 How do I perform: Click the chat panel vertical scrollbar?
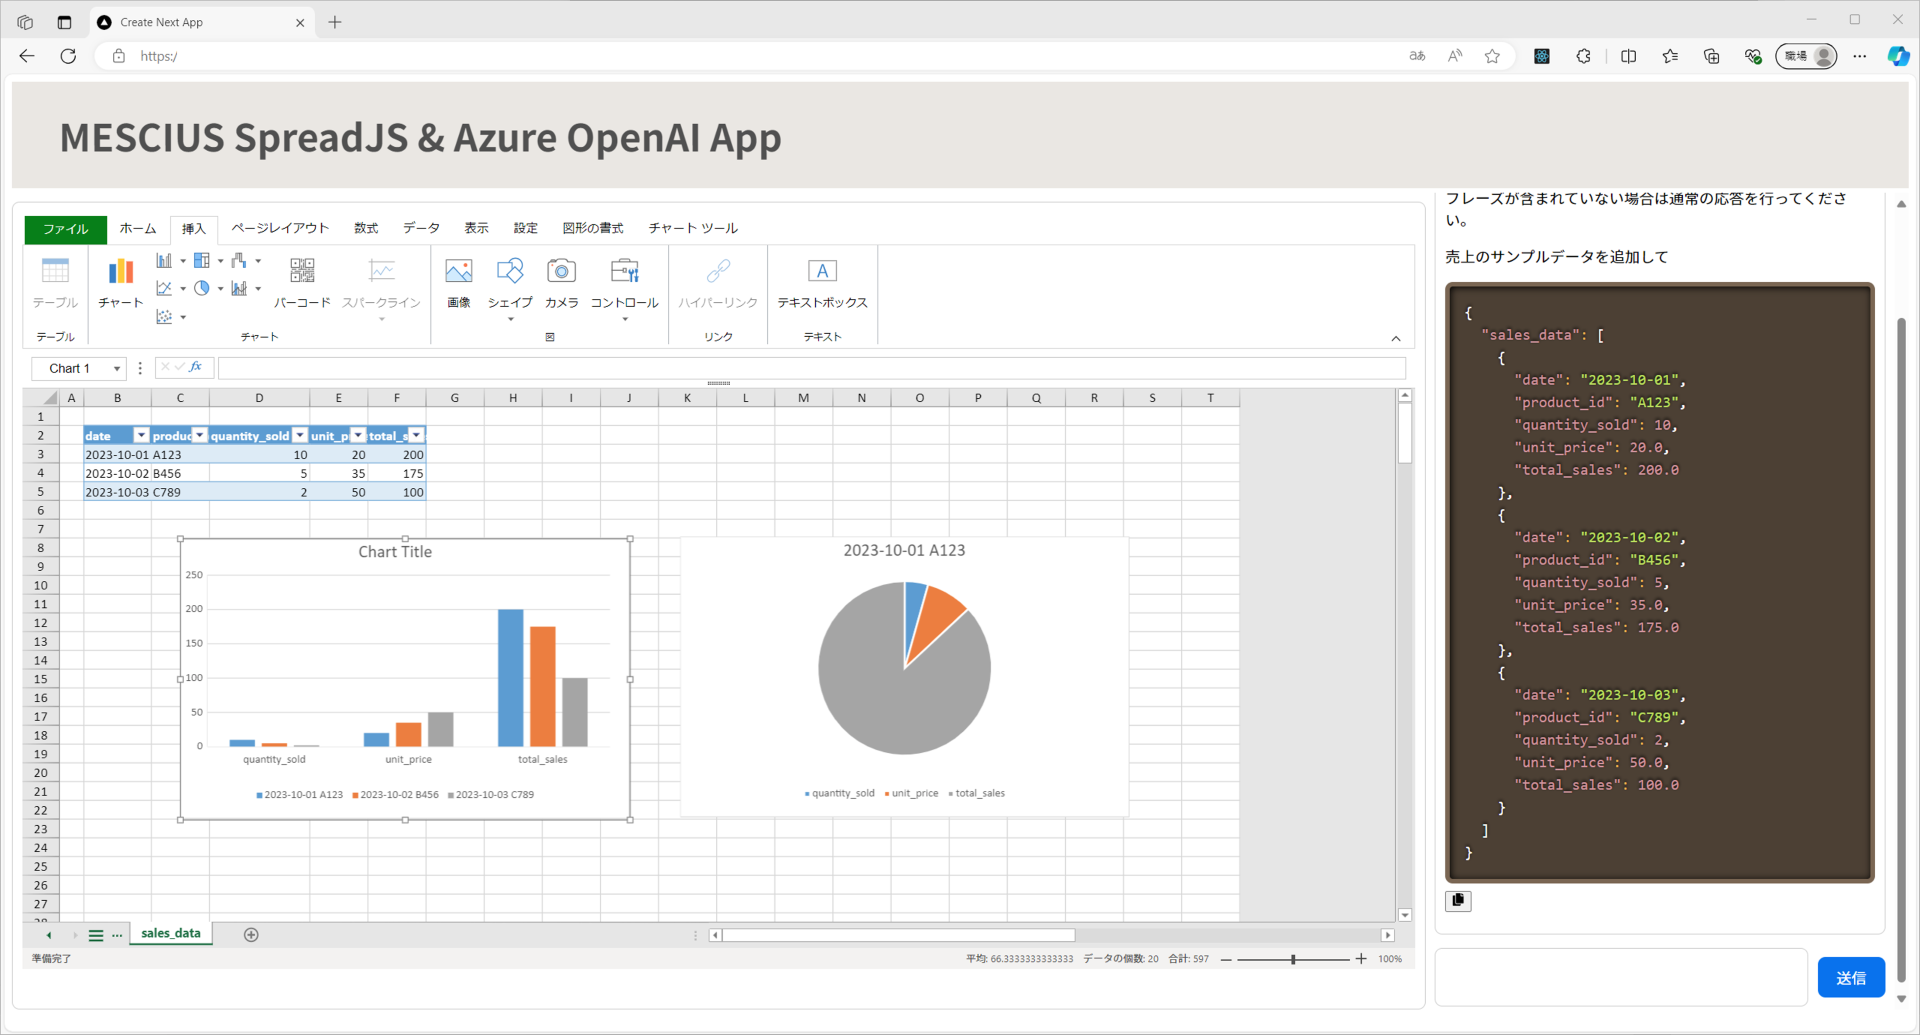(1901, 650)
